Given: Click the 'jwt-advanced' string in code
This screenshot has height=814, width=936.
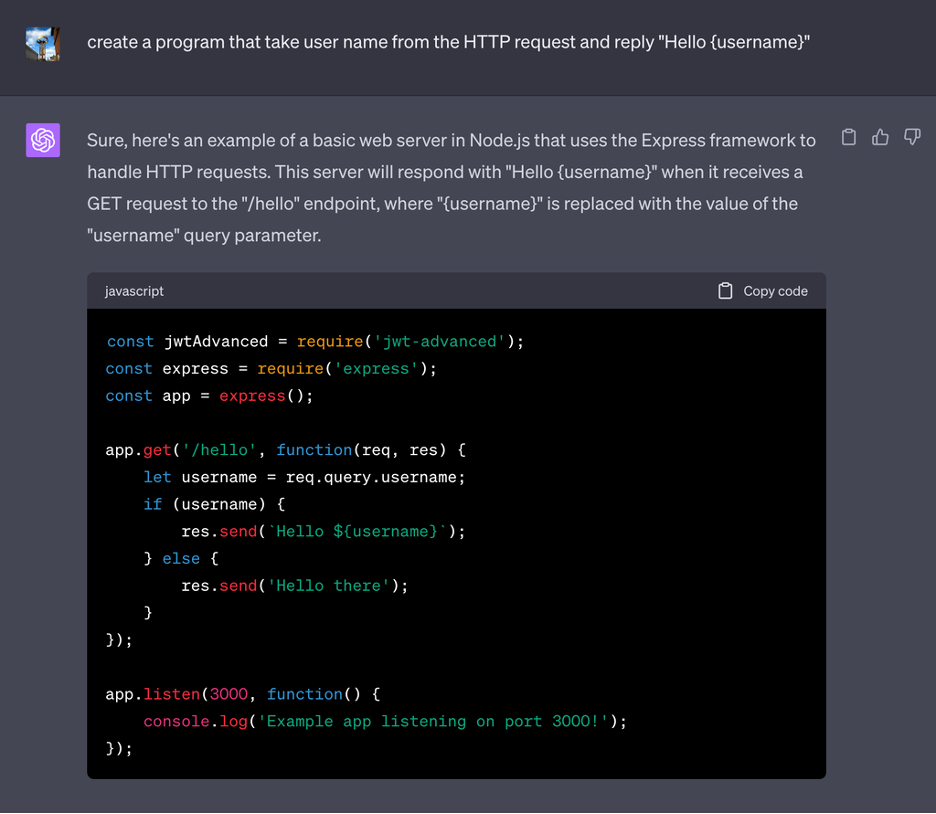Looking at the screenshot, I should pyautogui.click(x=439, y=342).
